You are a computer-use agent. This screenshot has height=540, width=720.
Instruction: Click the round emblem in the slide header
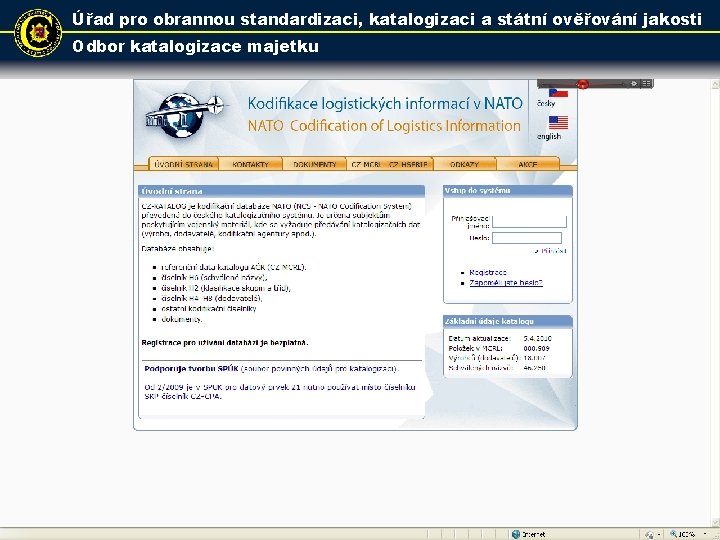tap(38, 32)
